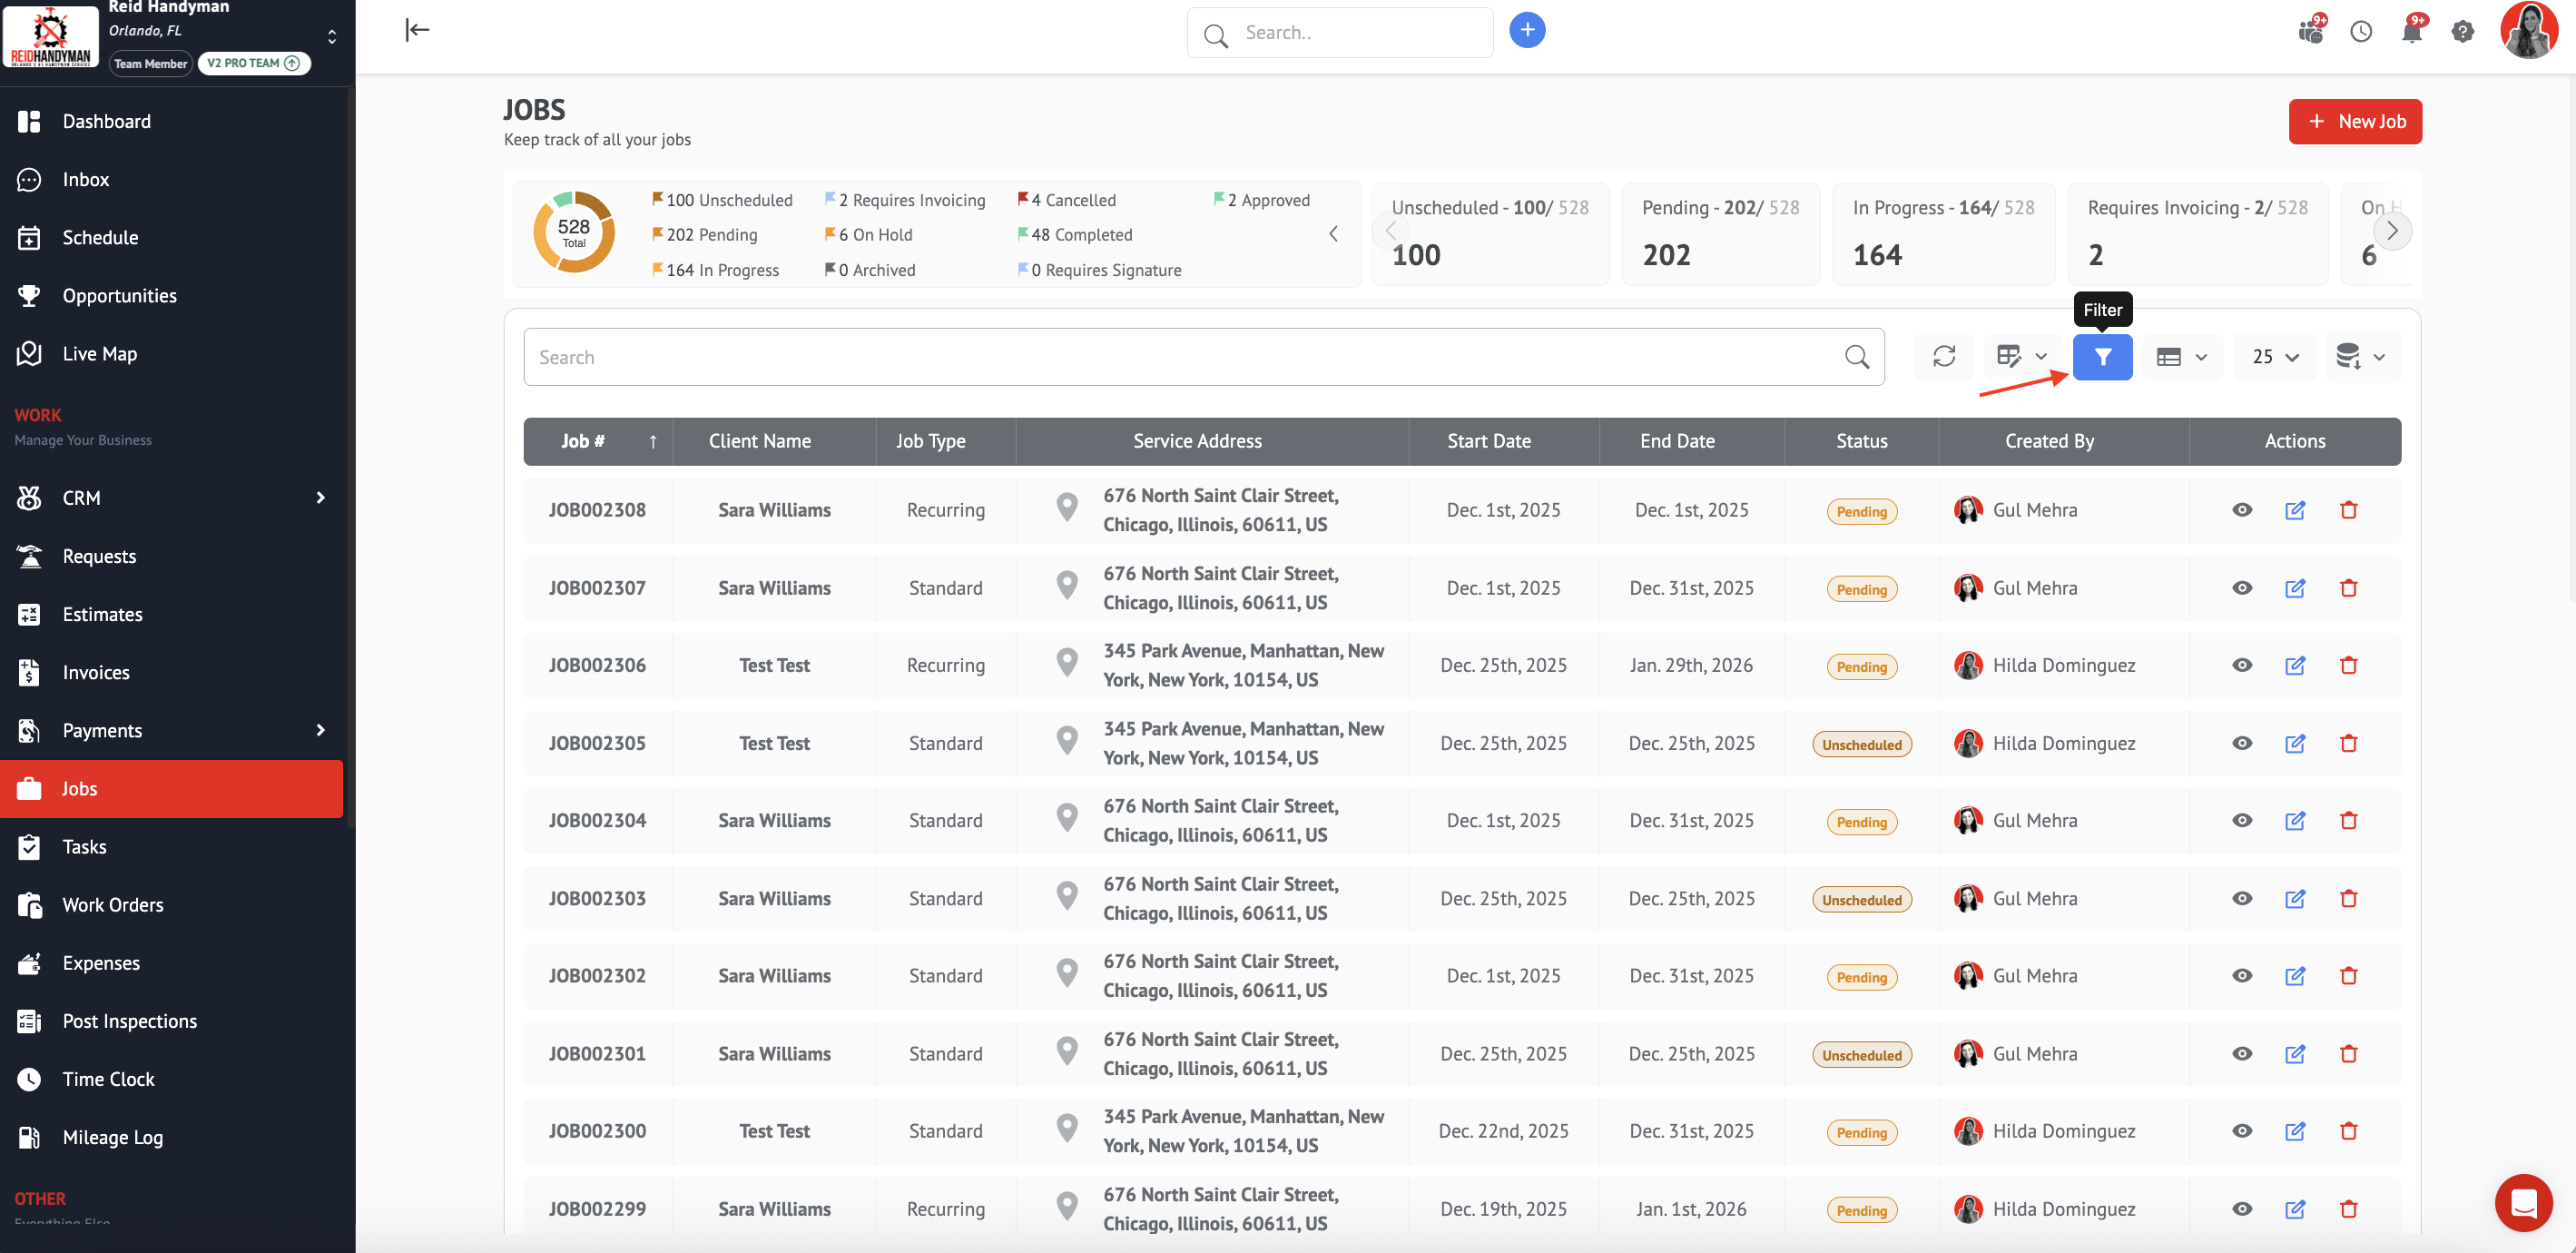Open Estimates from the sidebar
This screenshot has height=1253, width=2576.
click(x=102, y=615)
